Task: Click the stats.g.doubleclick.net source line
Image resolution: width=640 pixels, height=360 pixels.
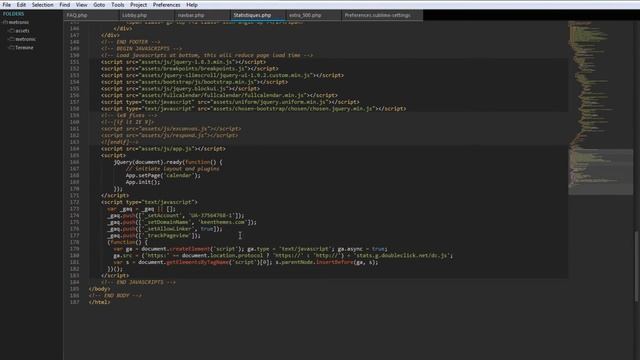Action: click(x=283, y=256)
